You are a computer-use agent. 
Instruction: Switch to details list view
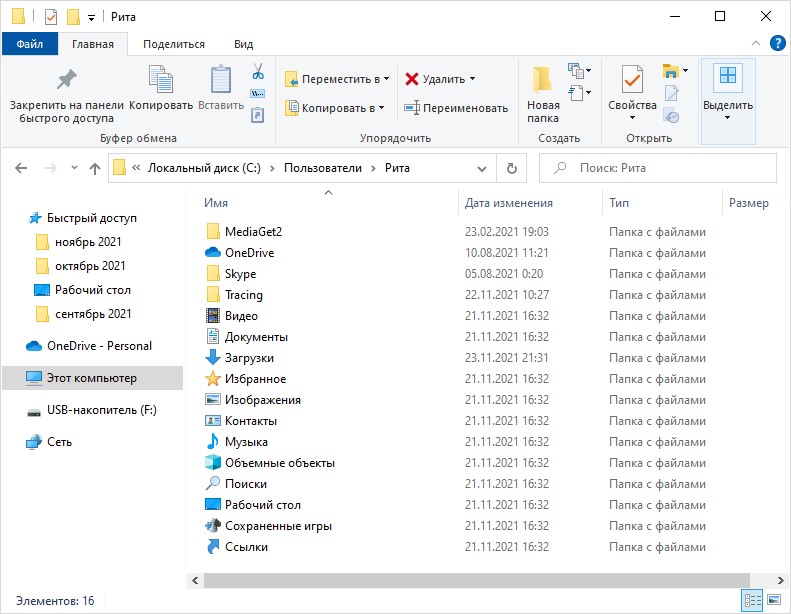[753, 600]
